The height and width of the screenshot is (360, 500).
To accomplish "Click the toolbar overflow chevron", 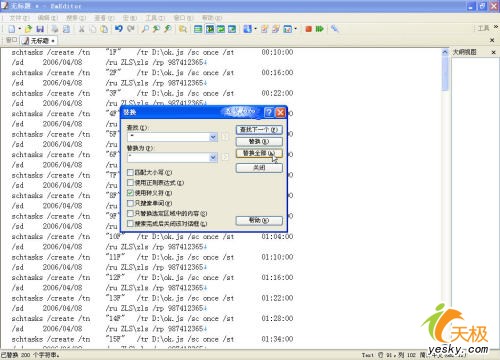I will [496, 27].
